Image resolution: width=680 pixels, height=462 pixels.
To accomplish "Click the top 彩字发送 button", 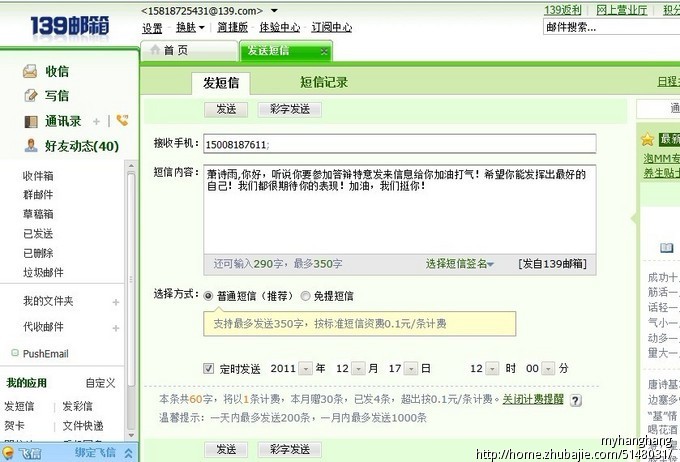I will point(290,110).
